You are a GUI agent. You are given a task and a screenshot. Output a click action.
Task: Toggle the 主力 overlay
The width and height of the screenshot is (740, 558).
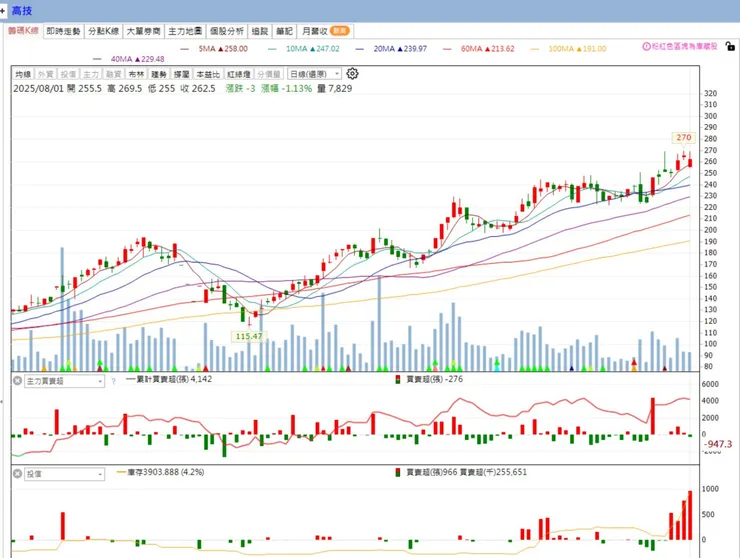click(91, 74)
